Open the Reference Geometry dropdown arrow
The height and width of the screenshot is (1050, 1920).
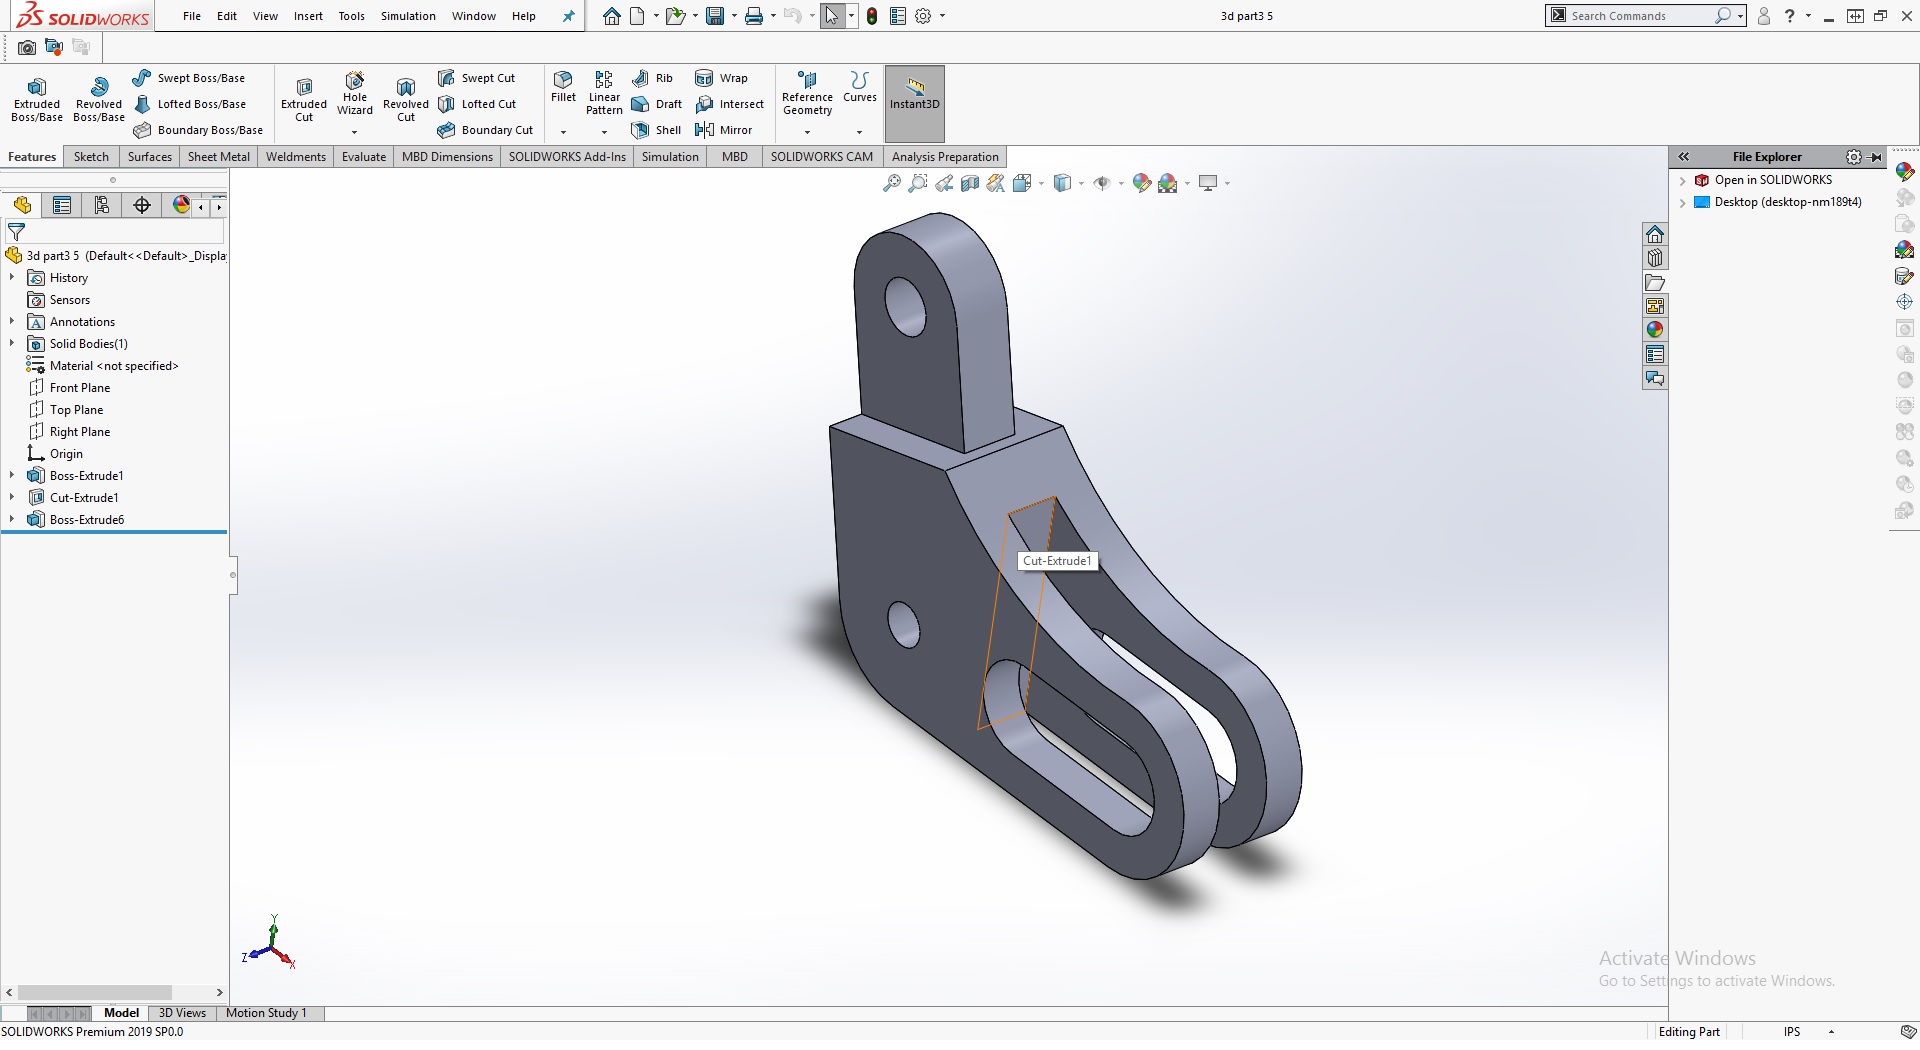tap(807, 132)
